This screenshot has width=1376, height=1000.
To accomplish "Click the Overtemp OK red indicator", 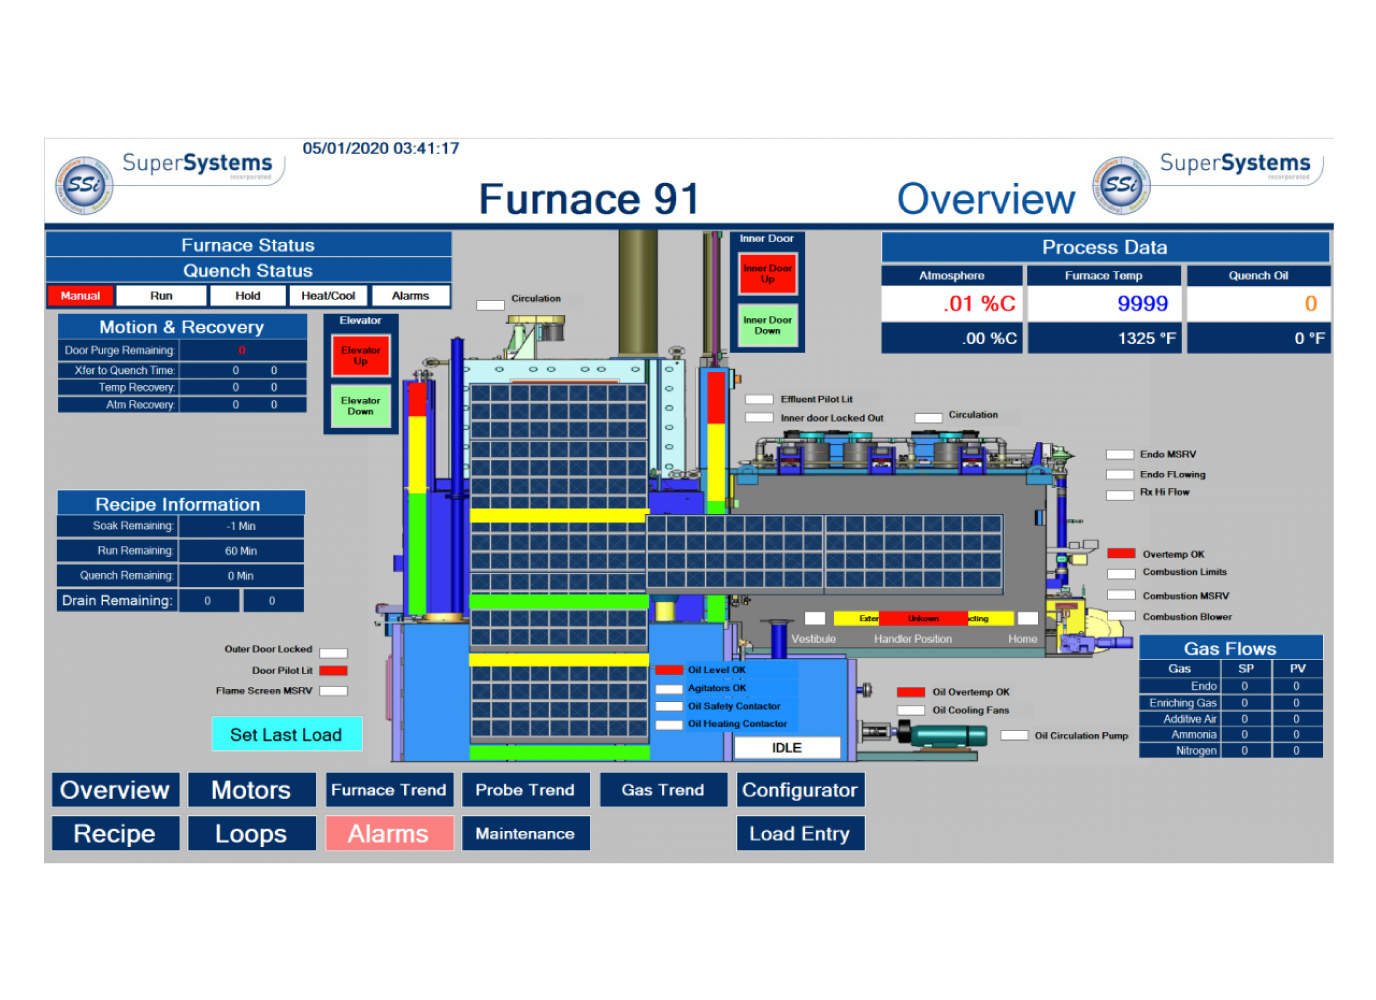I will click(1121, 554).
